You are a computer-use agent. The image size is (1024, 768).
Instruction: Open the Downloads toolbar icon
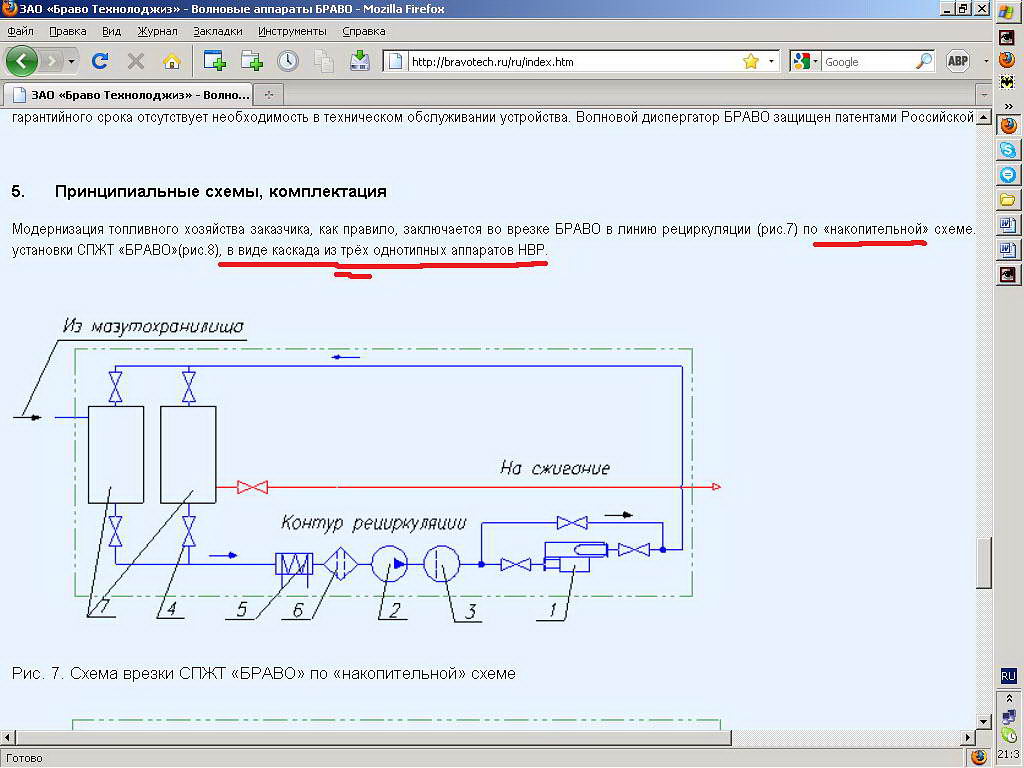(359, 61)
